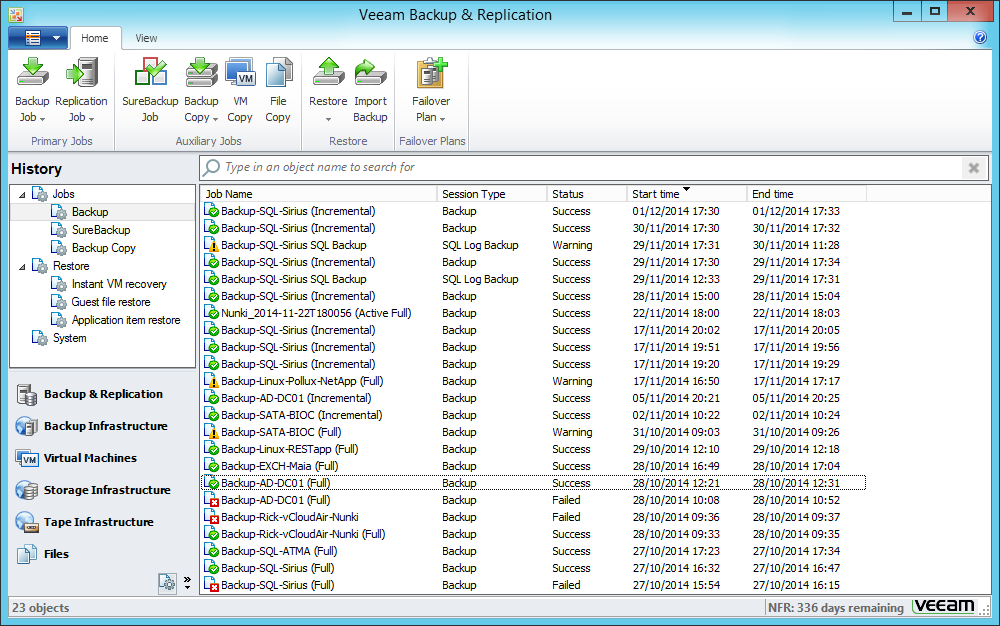Switch to the View tab
The image size is (1000, 626).
click(x=146, y=38)
